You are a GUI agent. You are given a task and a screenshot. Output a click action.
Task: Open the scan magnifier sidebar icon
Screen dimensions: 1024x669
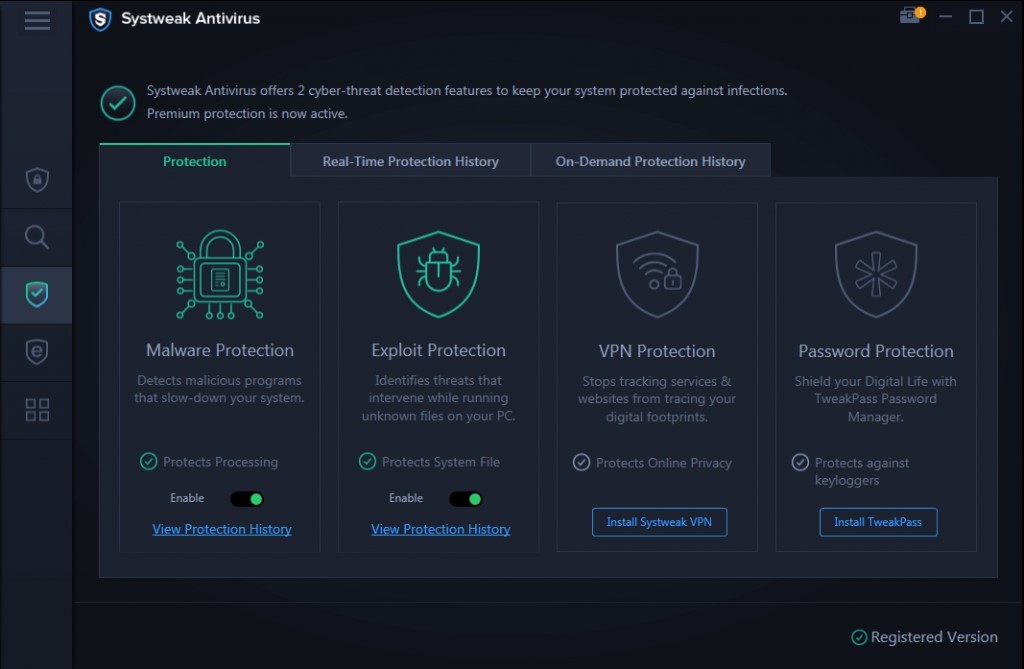[37, 237]
